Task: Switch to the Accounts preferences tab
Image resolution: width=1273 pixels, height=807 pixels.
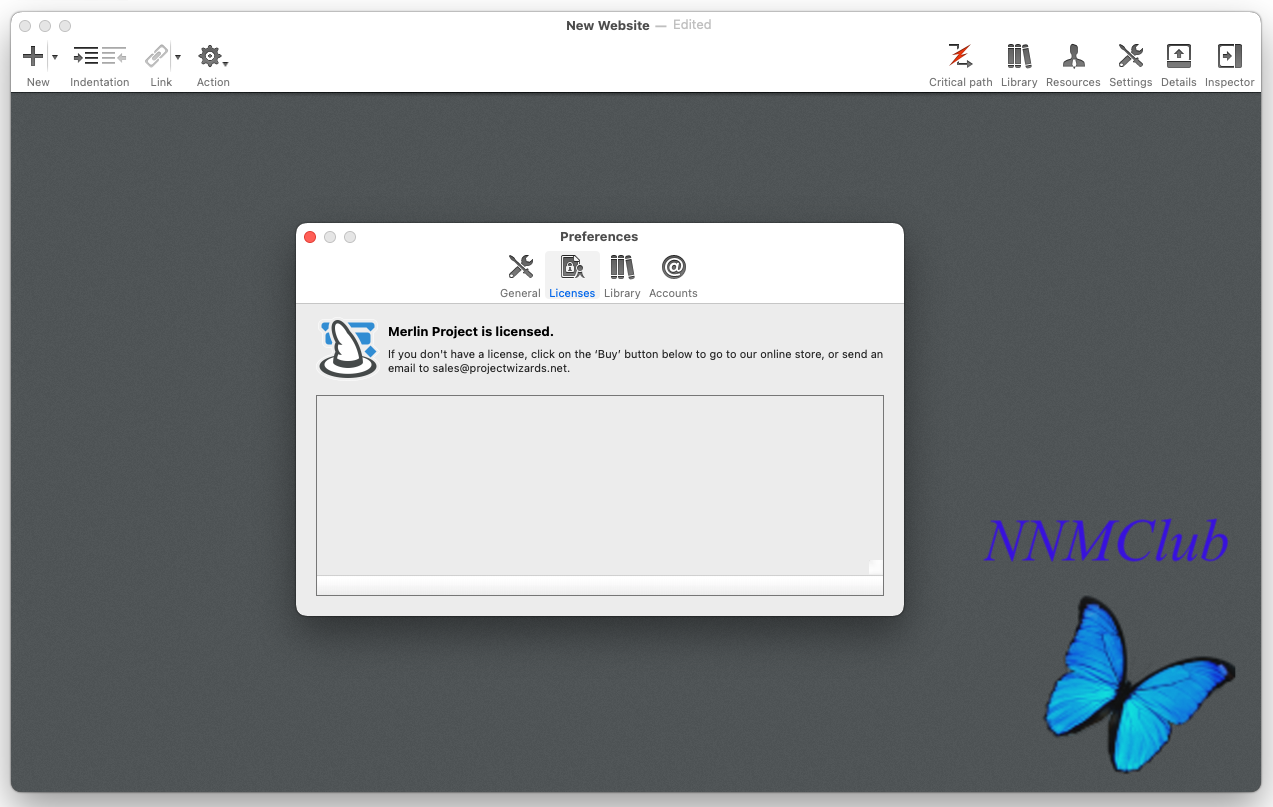Action: 673,276
